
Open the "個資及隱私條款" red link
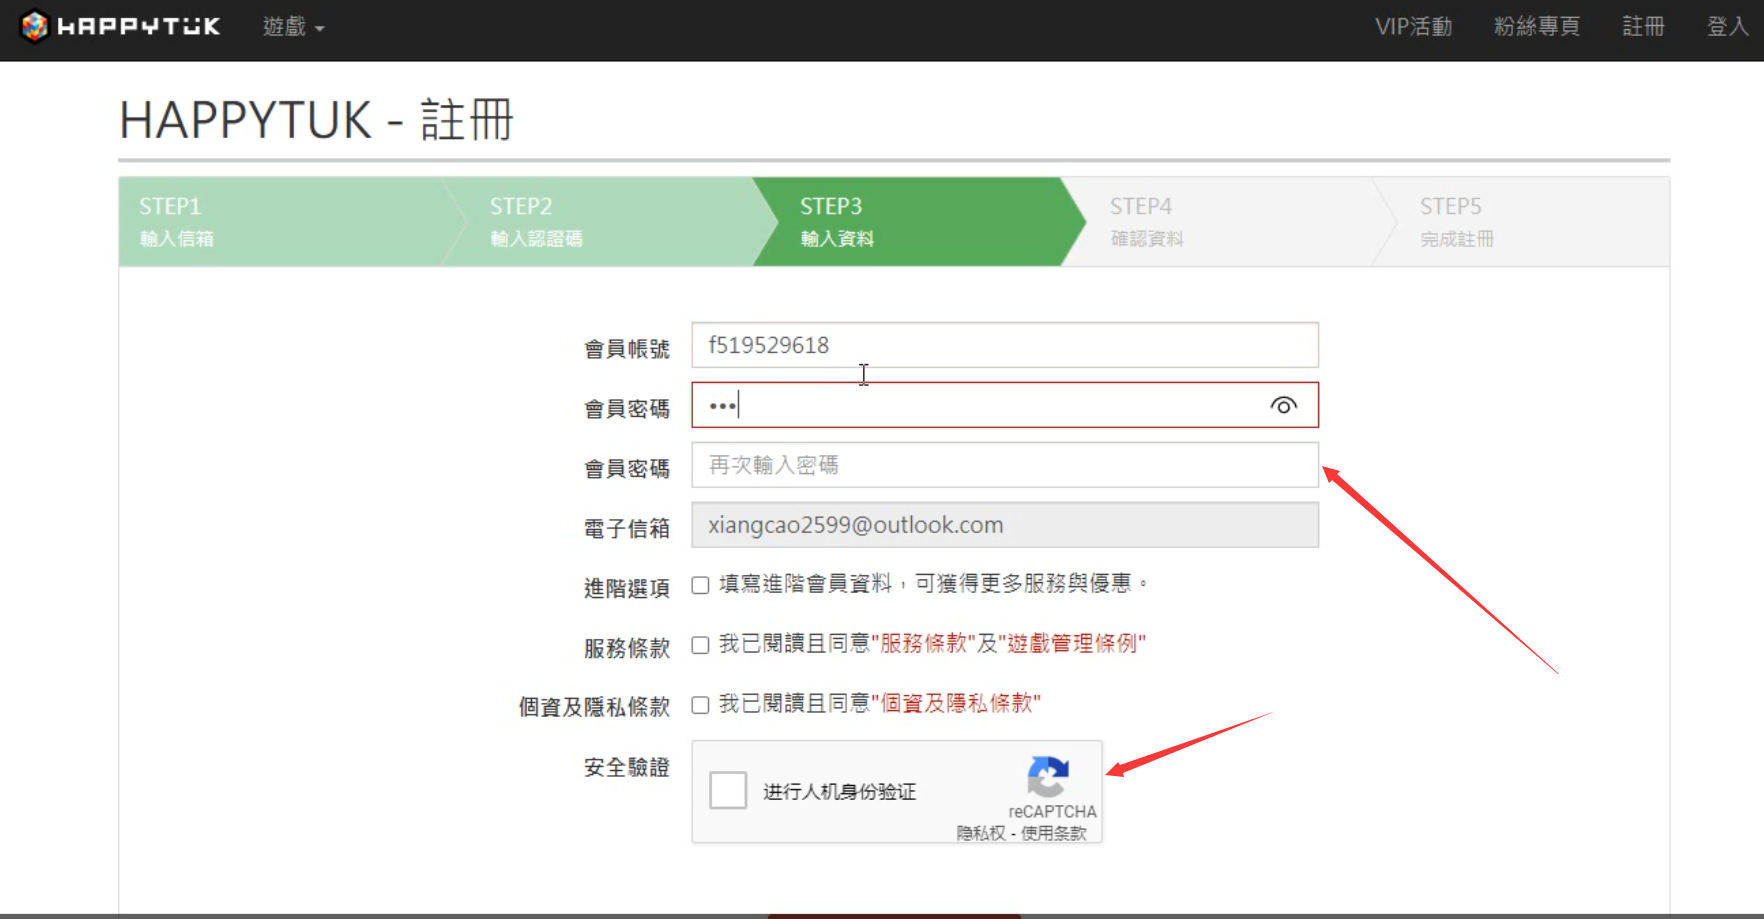click(956, 704)
